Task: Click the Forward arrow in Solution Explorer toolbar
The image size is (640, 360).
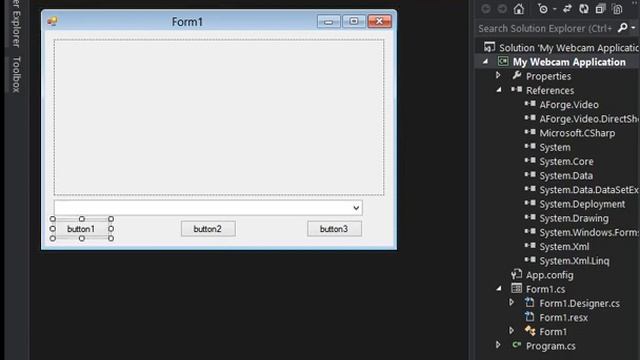Action: pos(502,9)
